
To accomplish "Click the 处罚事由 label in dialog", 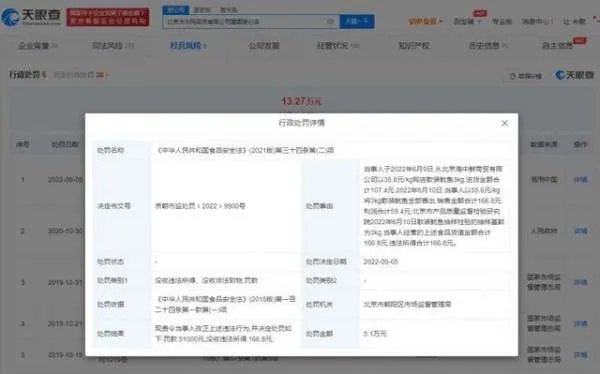I will coord(319,206).
